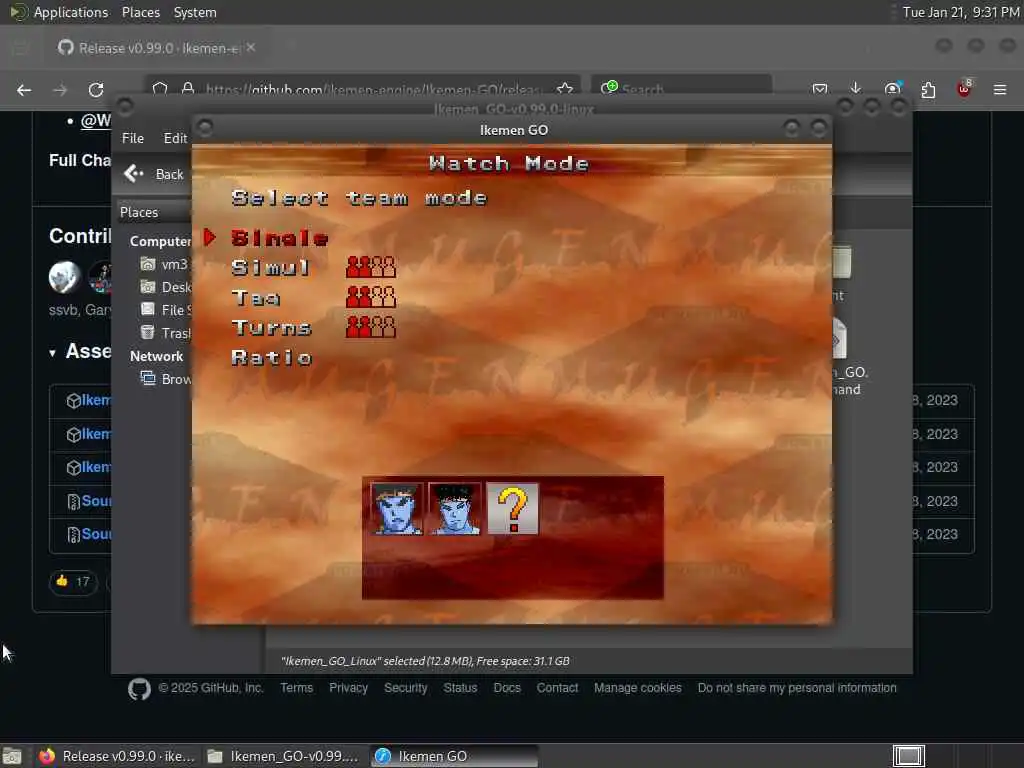The image size is (1024, 768).
Task: Open the Contact footer link
Action: (x=557, y=688)
